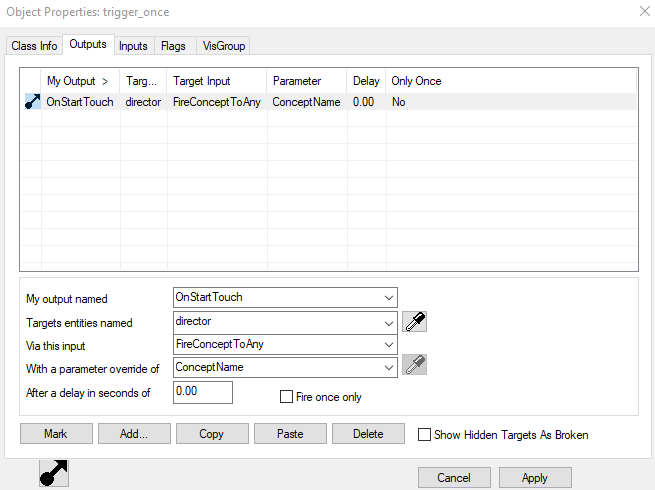
Task: Enable the Fire once only checkbox
Action: [287, 397]
